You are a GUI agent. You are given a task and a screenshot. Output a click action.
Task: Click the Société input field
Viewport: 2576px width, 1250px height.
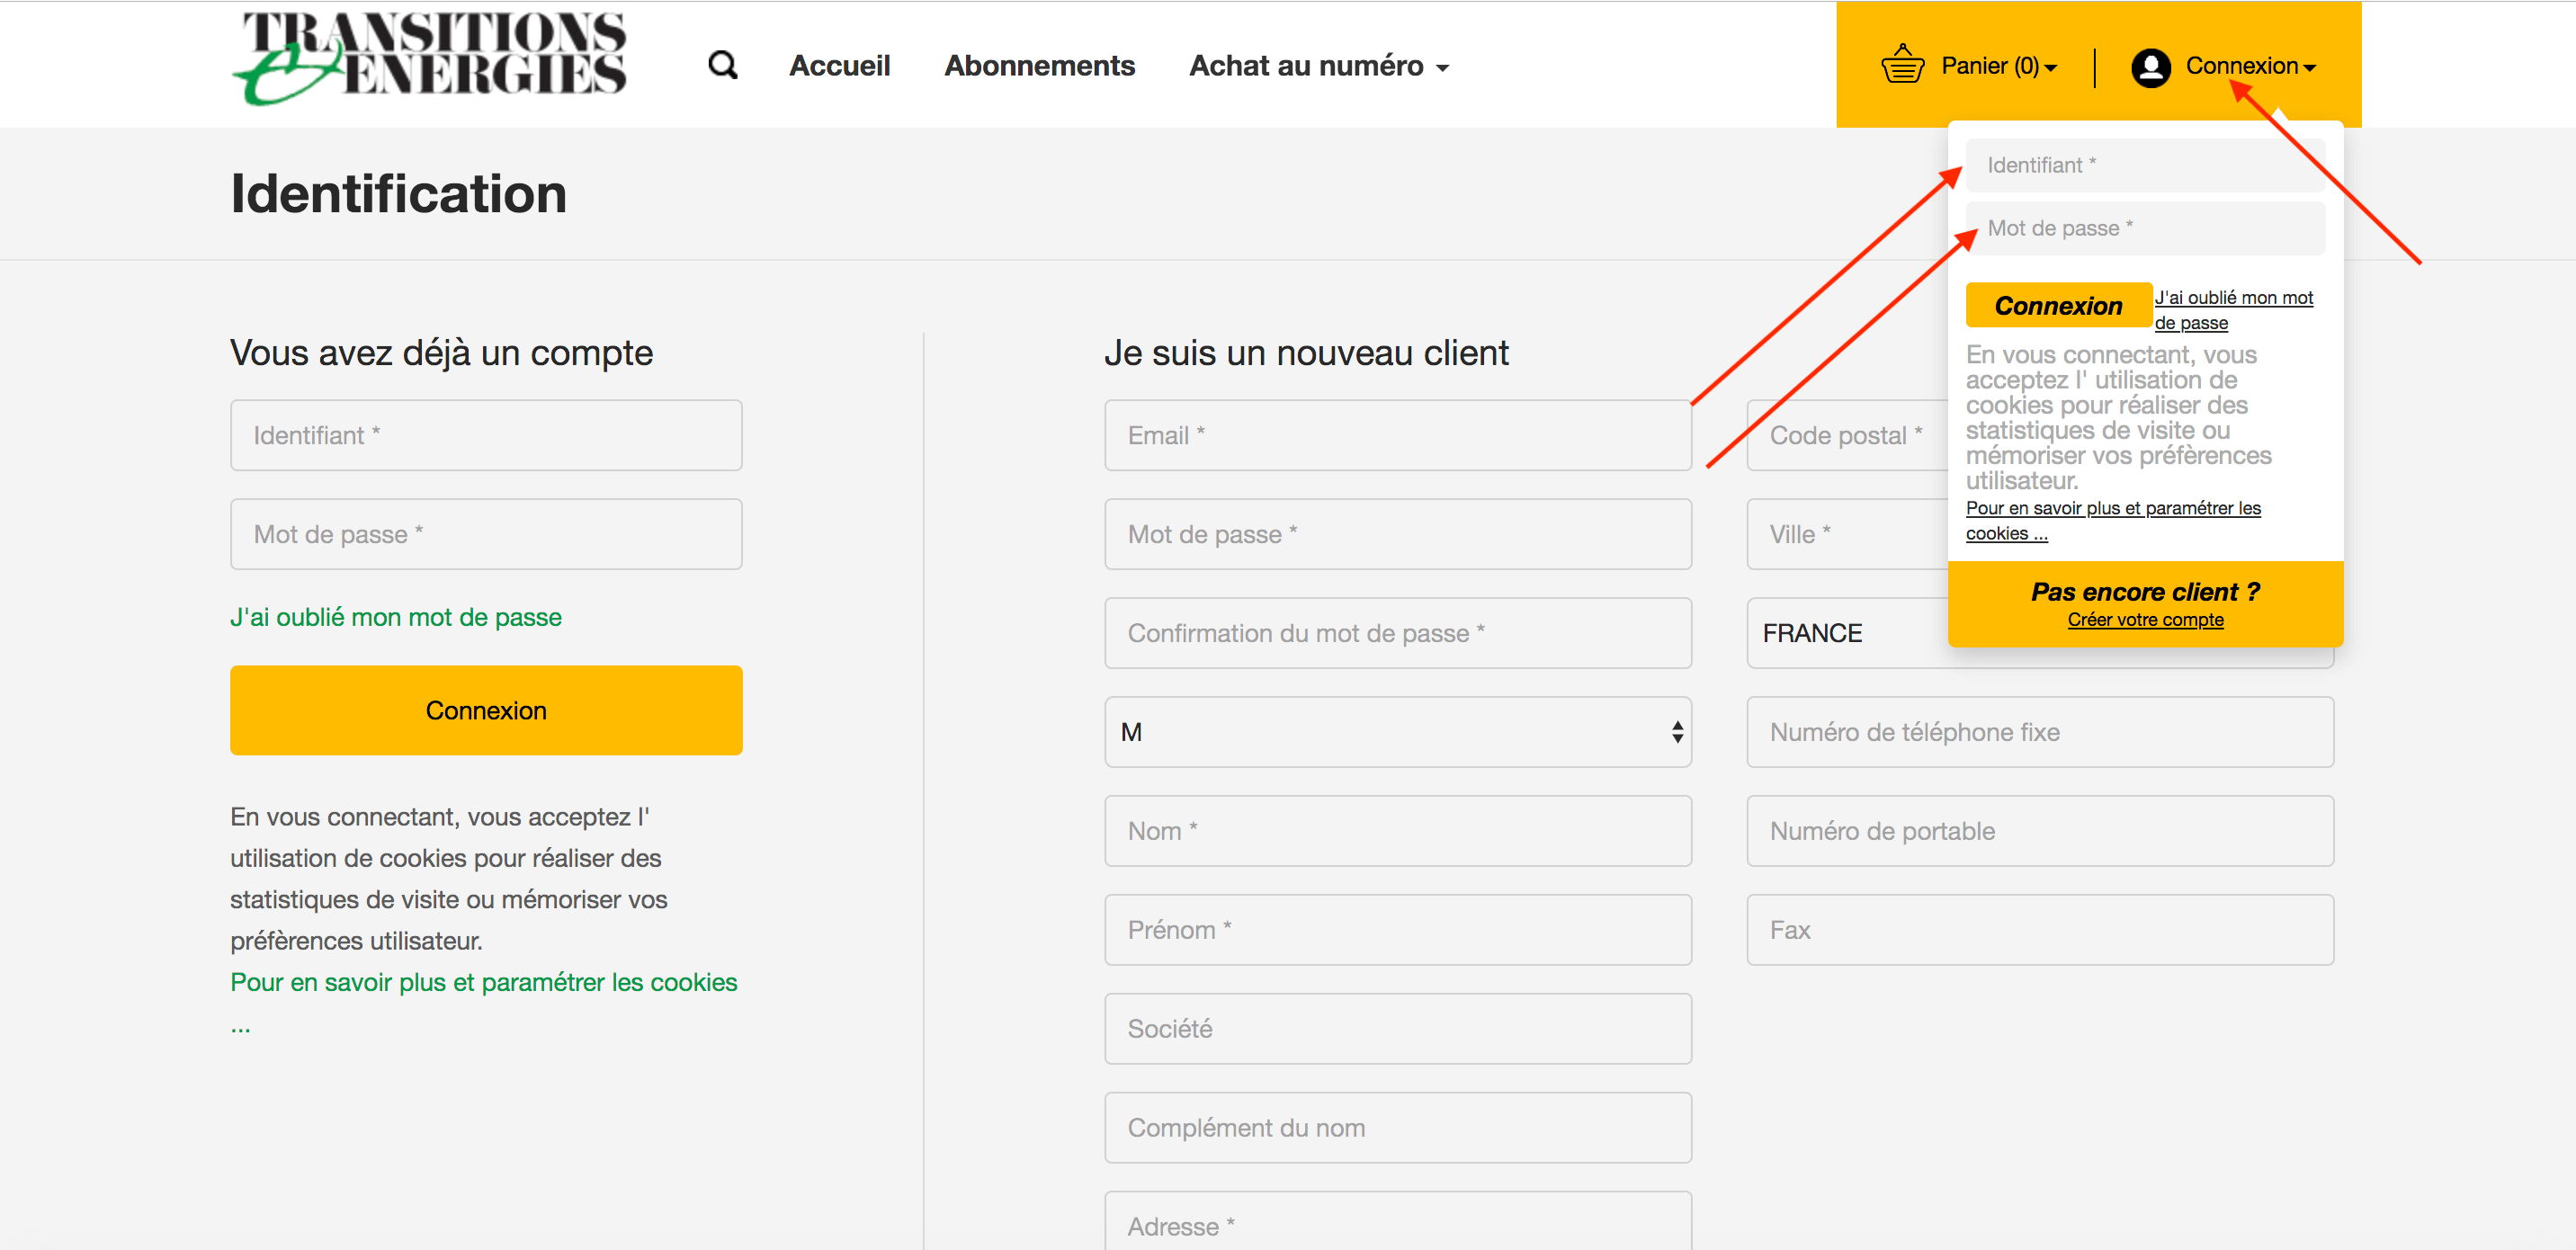point(1397,1029)
